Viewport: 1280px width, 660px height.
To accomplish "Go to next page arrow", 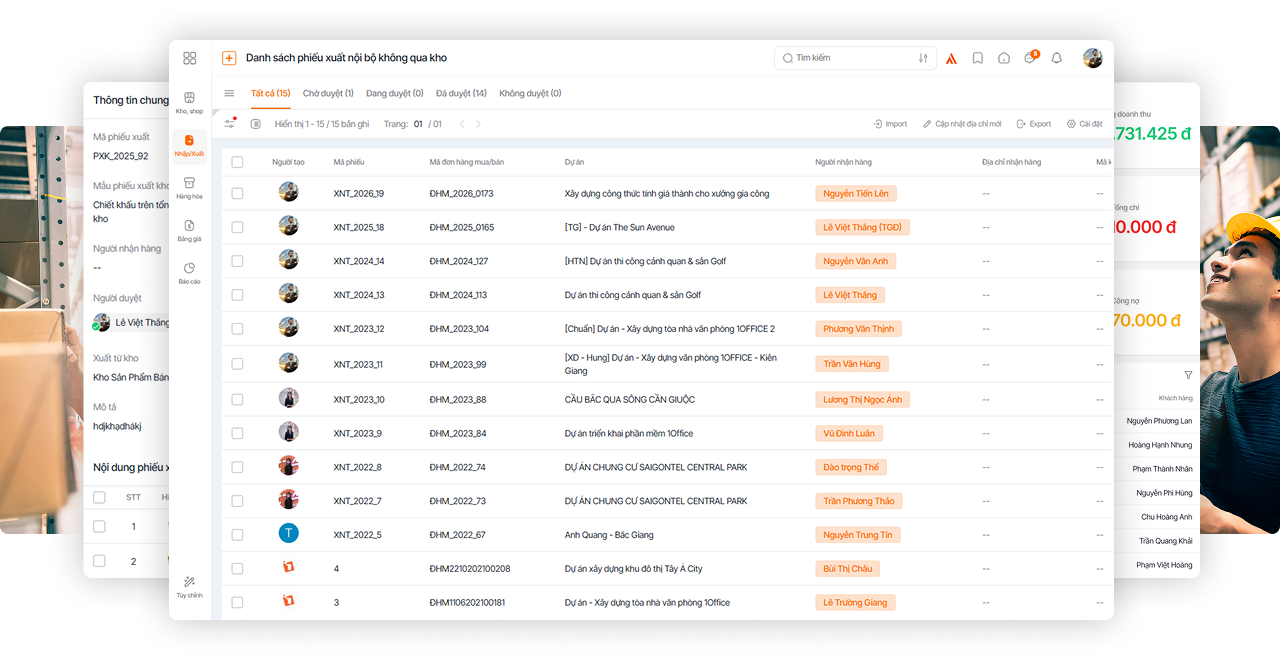I will (478, 124).
